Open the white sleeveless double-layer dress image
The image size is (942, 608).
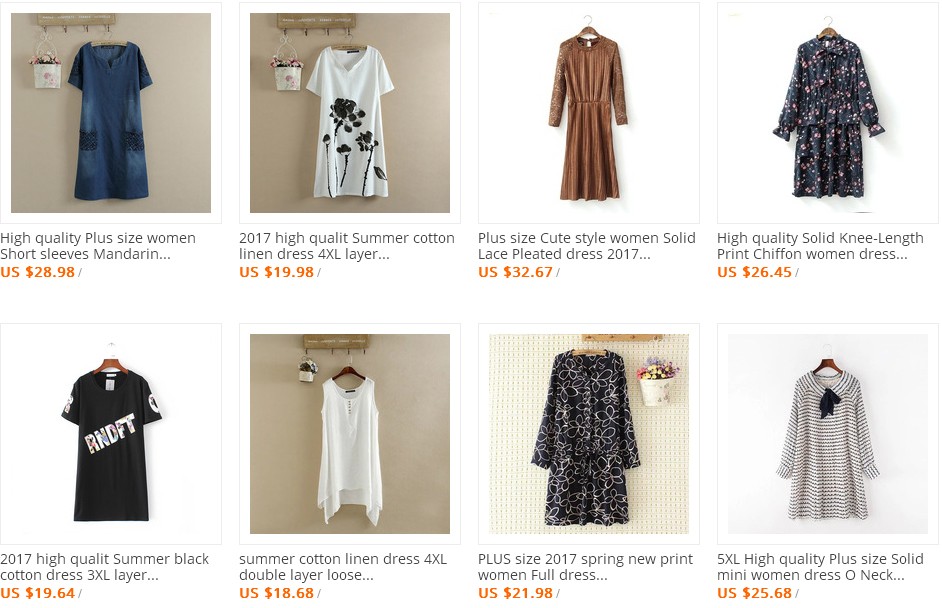click(349, 434)
